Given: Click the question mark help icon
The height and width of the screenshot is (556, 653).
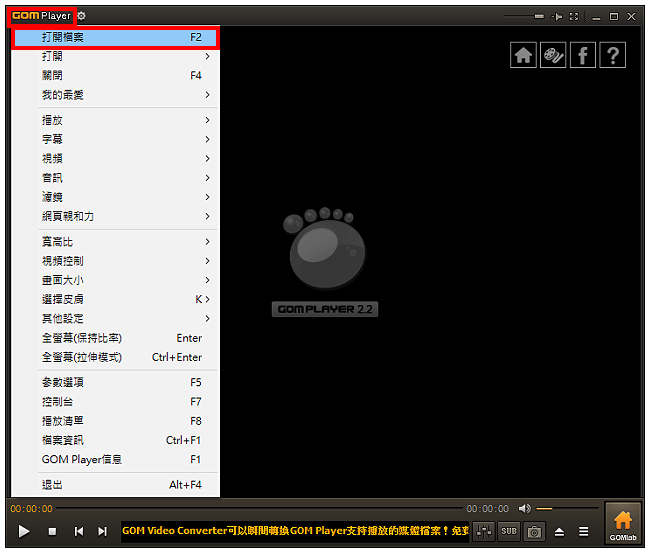Looking at the screenshot, I should tap(613, 55).
